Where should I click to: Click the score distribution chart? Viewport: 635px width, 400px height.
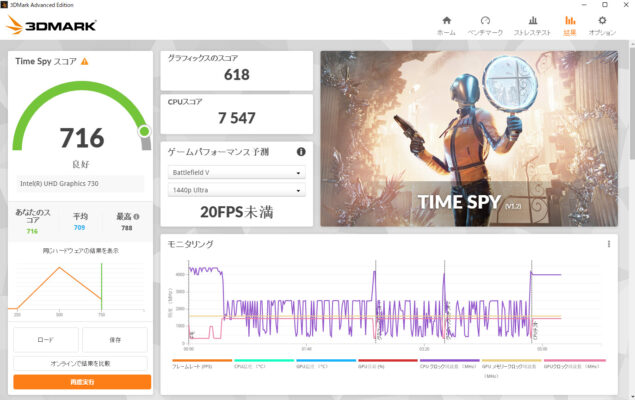77,287
